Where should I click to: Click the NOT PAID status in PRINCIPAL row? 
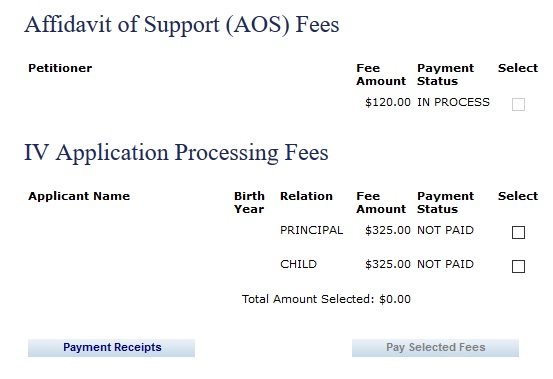pos(445,230)
